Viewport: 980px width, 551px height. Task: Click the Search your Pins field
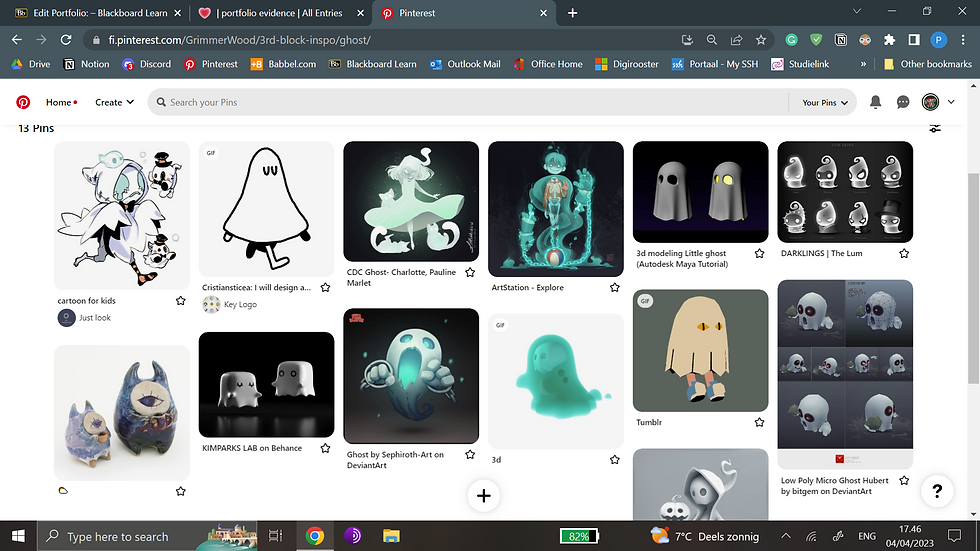tap(469, 102)
